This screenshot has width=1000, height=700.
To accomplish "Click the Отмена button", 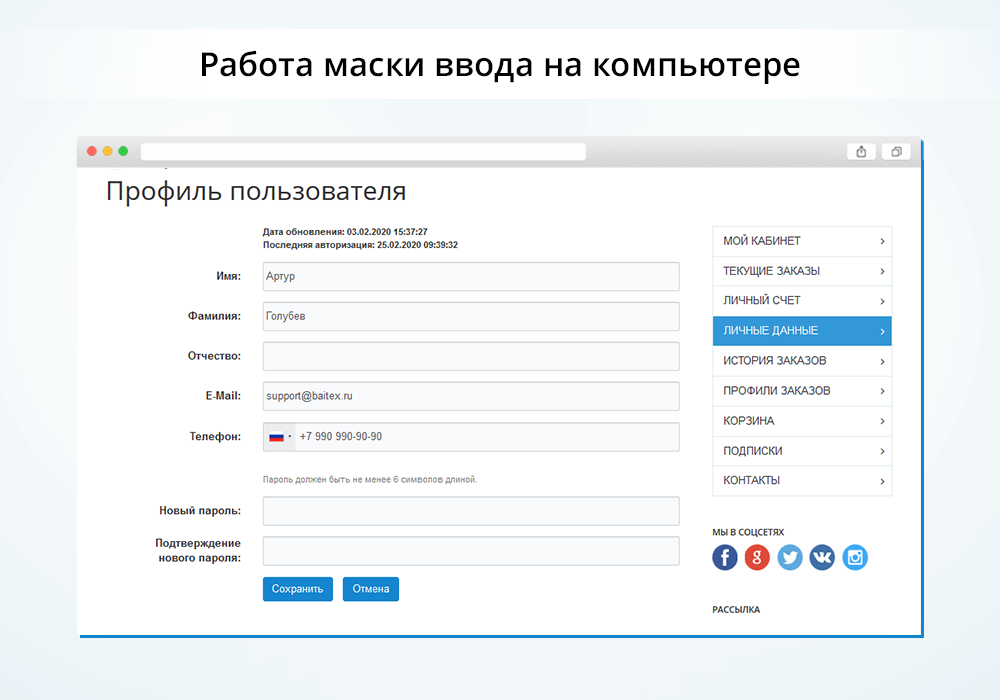I will click(x=370, y=589).
